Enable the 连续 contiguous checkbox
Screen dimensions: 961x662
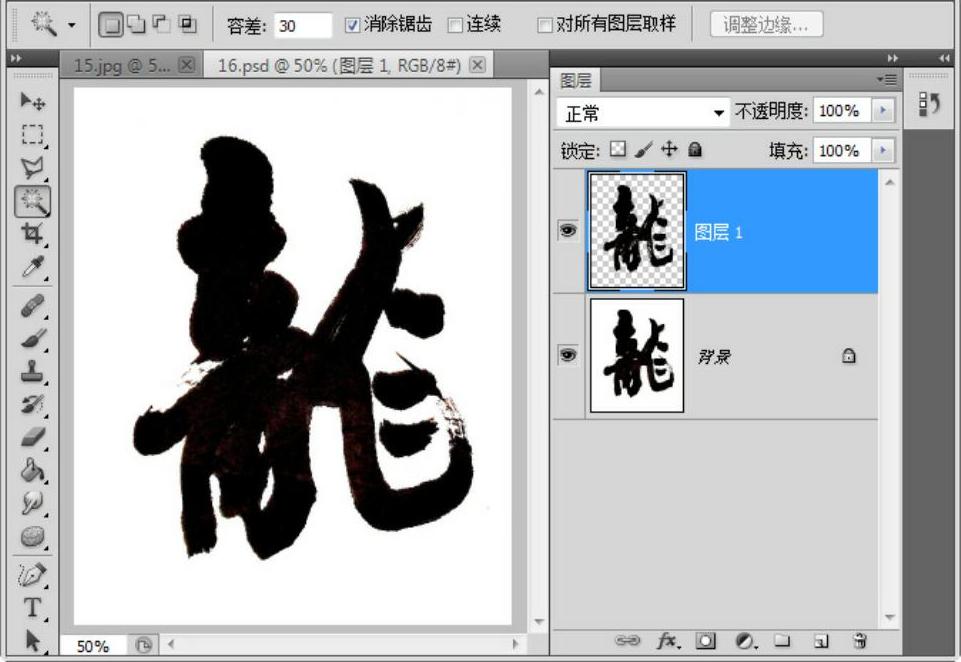tap(455, 25)
